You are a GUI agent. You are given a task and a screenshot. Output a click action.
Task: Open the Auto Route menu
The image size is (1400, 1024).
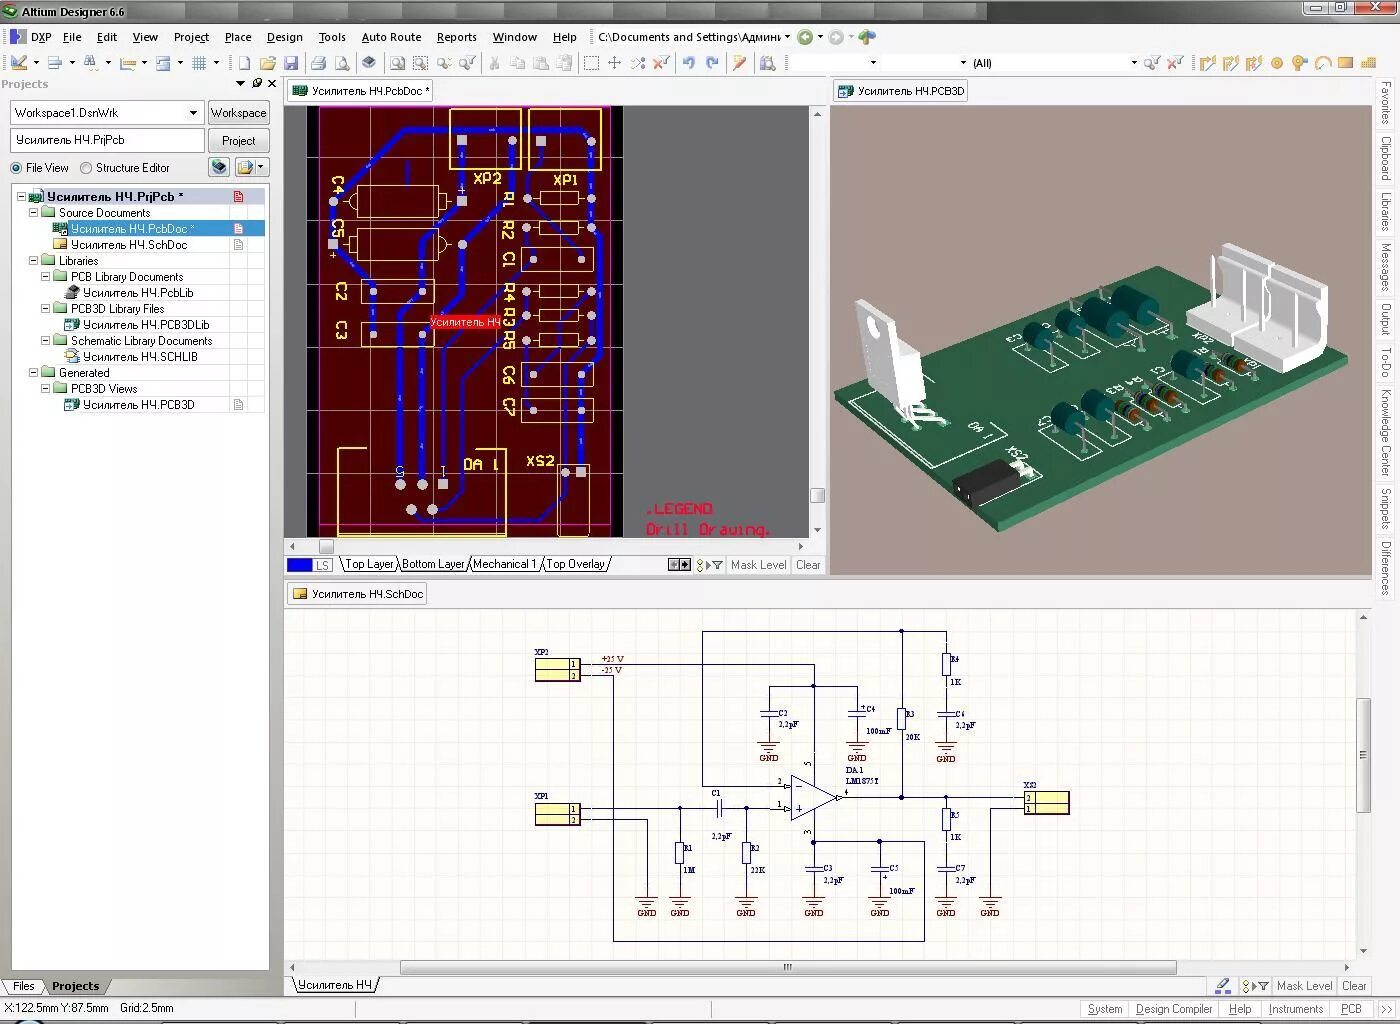[391, 37]
